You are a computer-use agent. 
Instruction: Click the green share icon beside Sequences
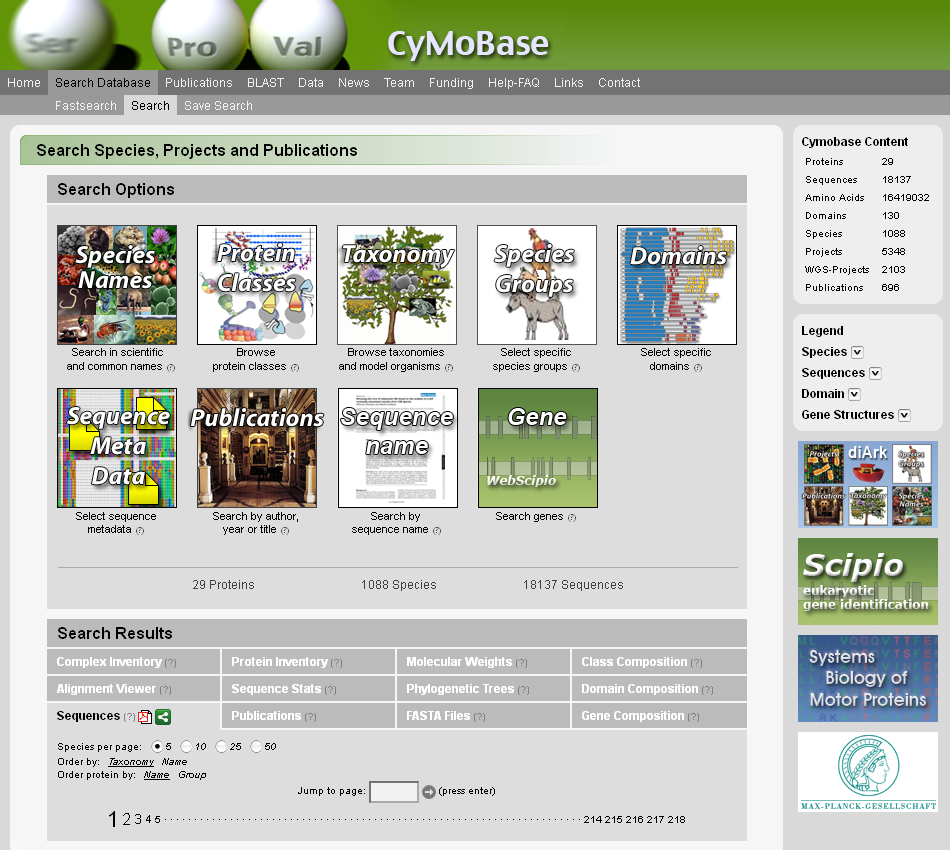(163, 717)
